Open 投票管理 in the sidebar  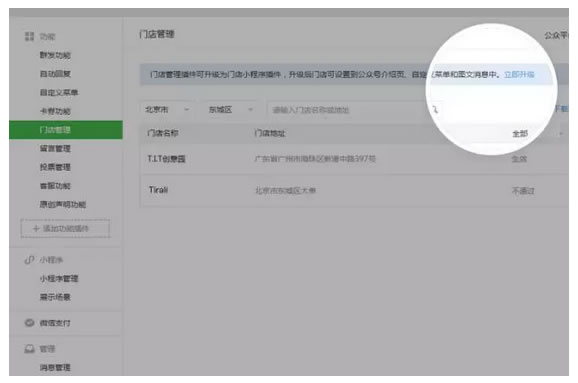[55, 167]
